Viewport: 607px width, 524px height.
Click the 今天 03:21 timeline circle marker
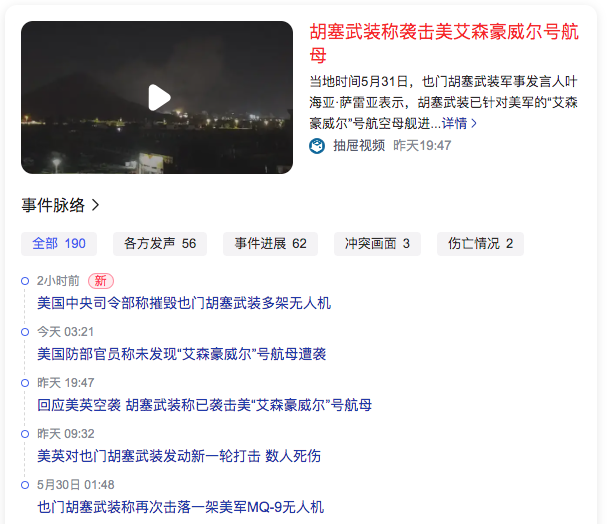click(25, 332)
